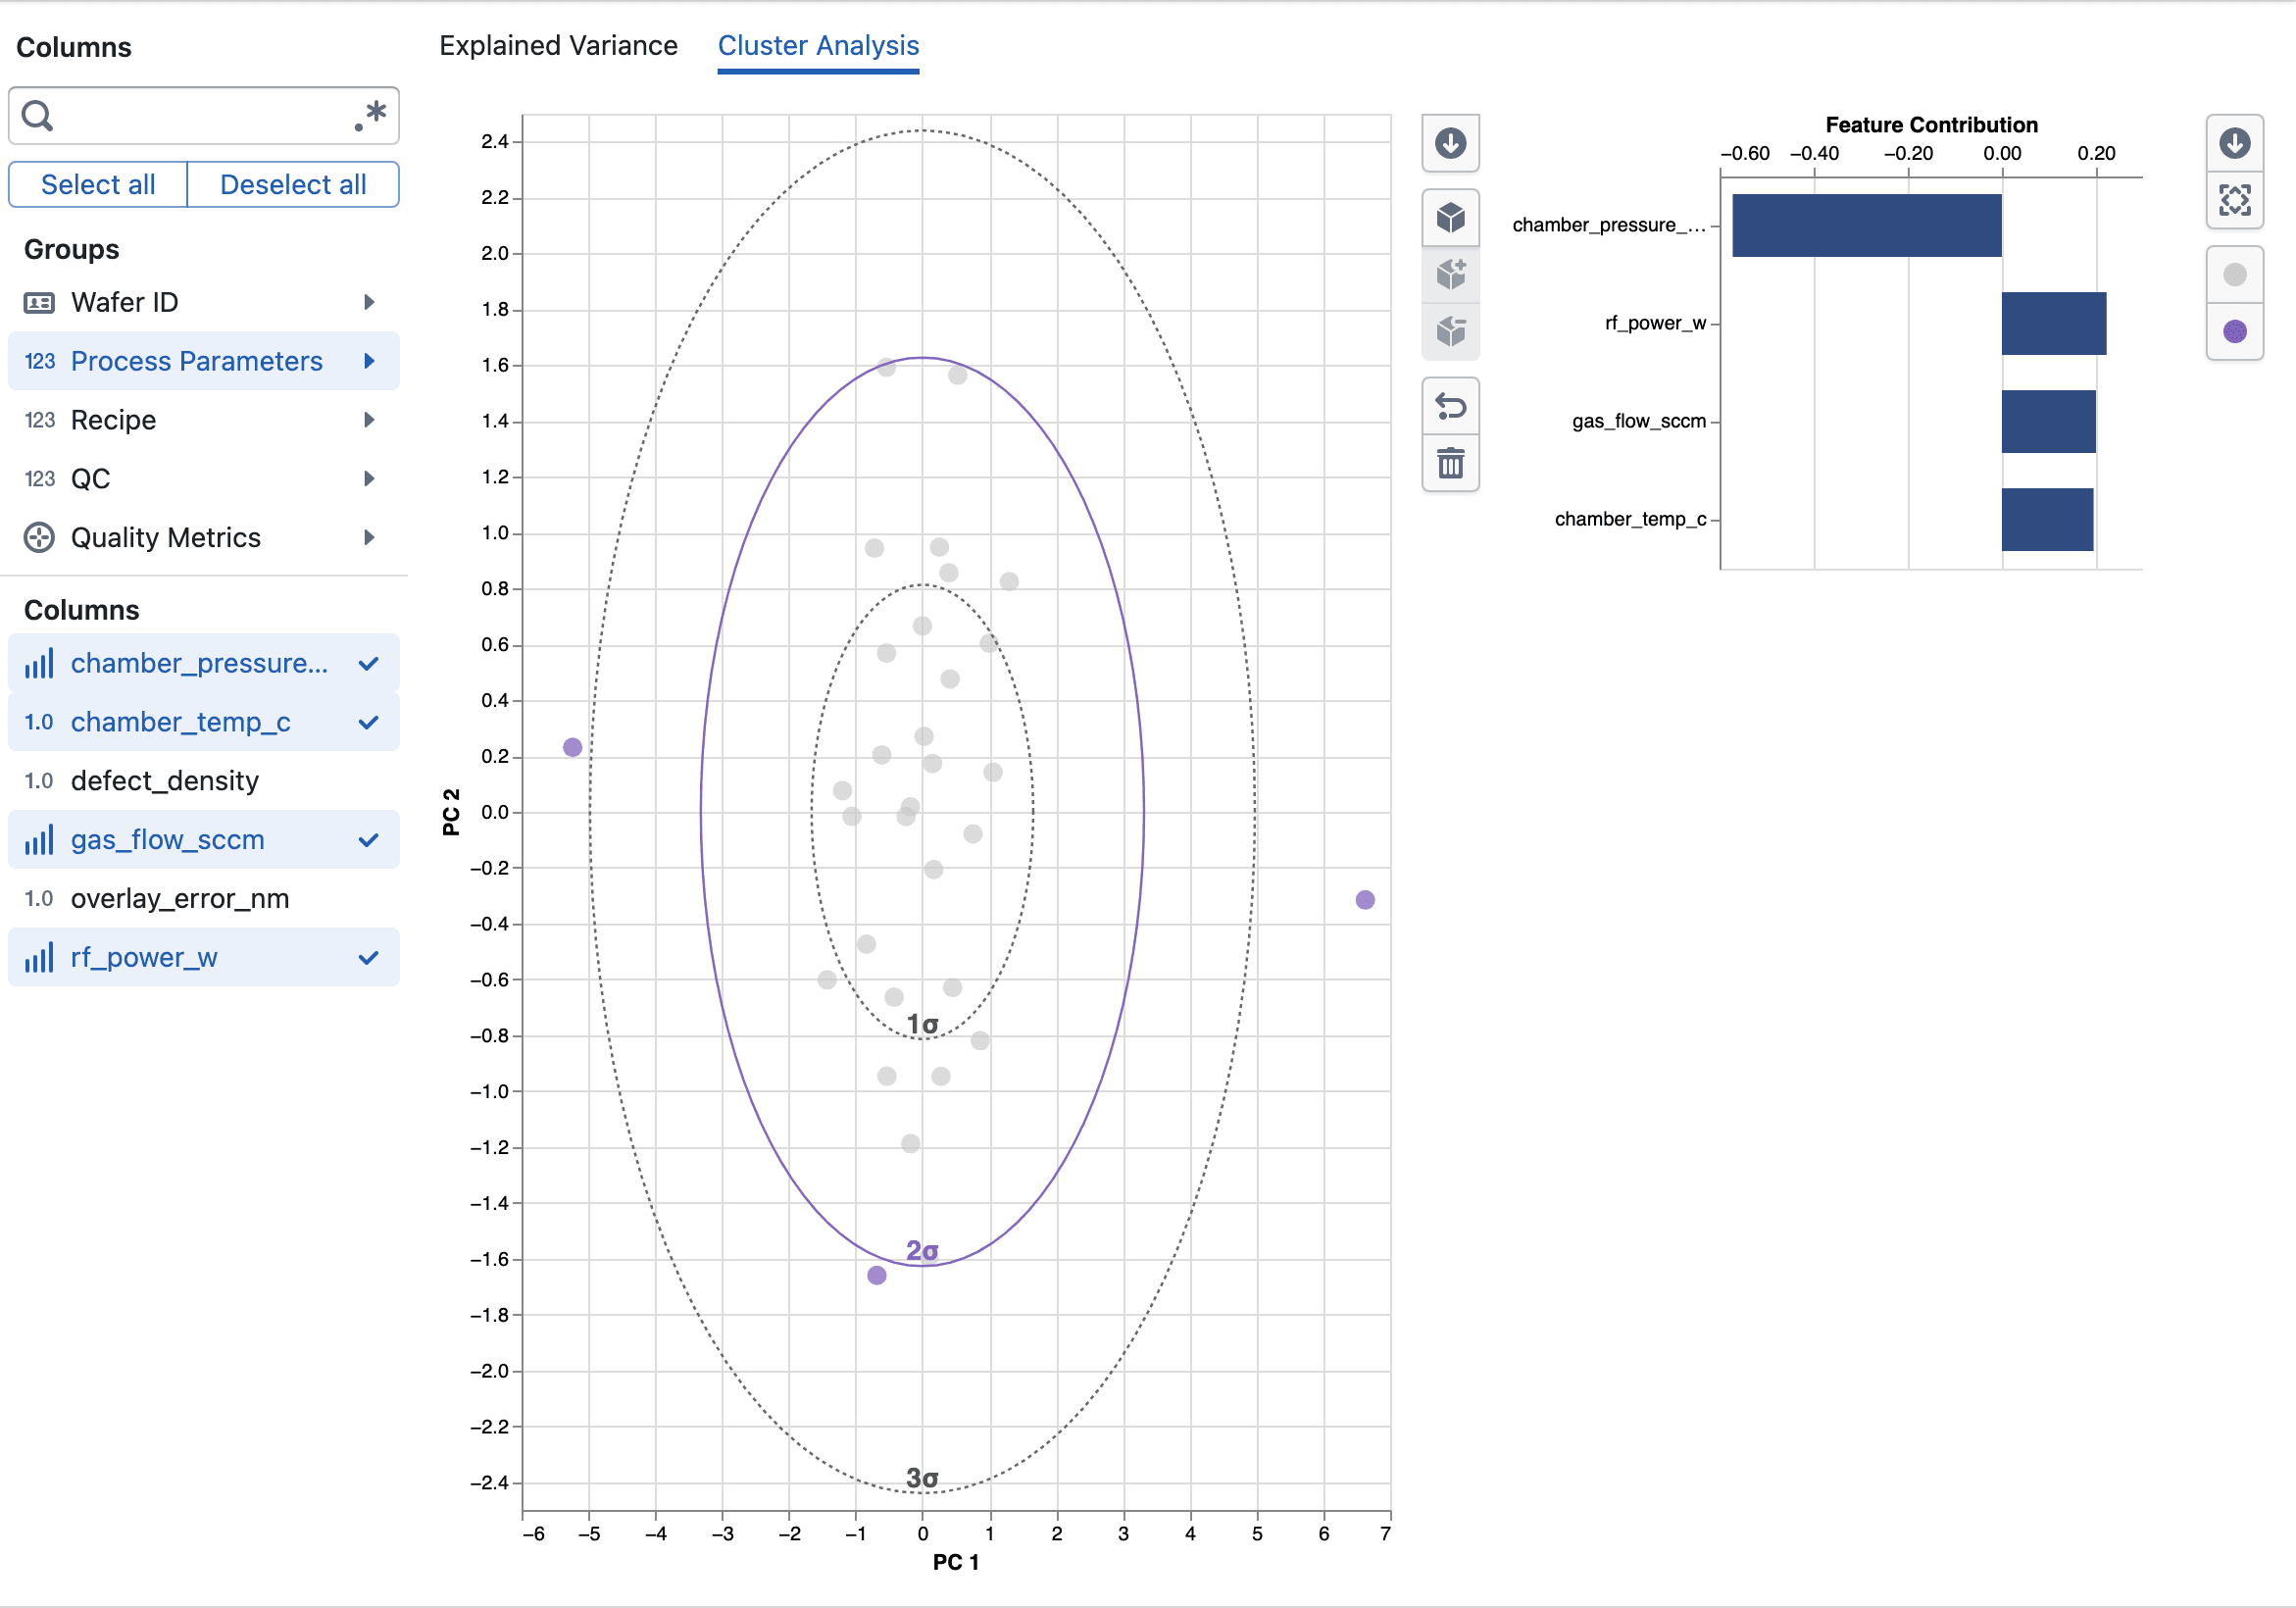This screenshot has height=1608, width=2296.
Task: Open the Cluster Analysis tab
Action: (818, 46)
